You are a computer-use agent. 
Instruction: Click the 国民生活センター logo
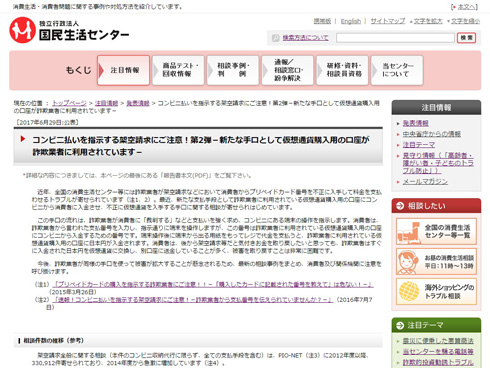click(x=69, y=30)
